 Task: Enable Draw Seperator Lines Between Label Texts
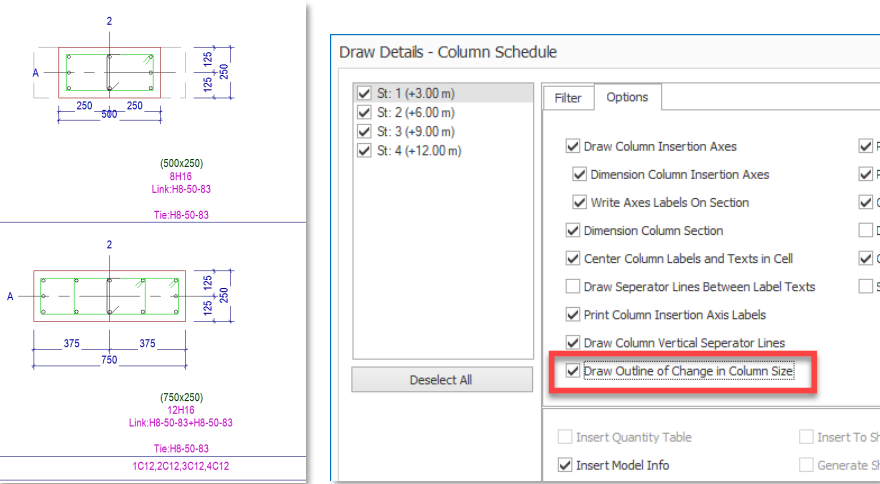573,286
